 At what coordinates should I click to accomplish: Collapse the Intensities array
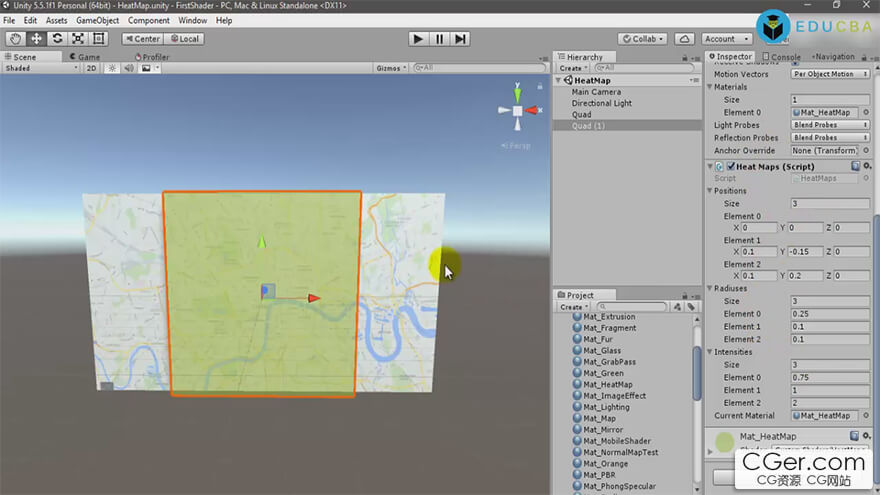tap(709, 352)
